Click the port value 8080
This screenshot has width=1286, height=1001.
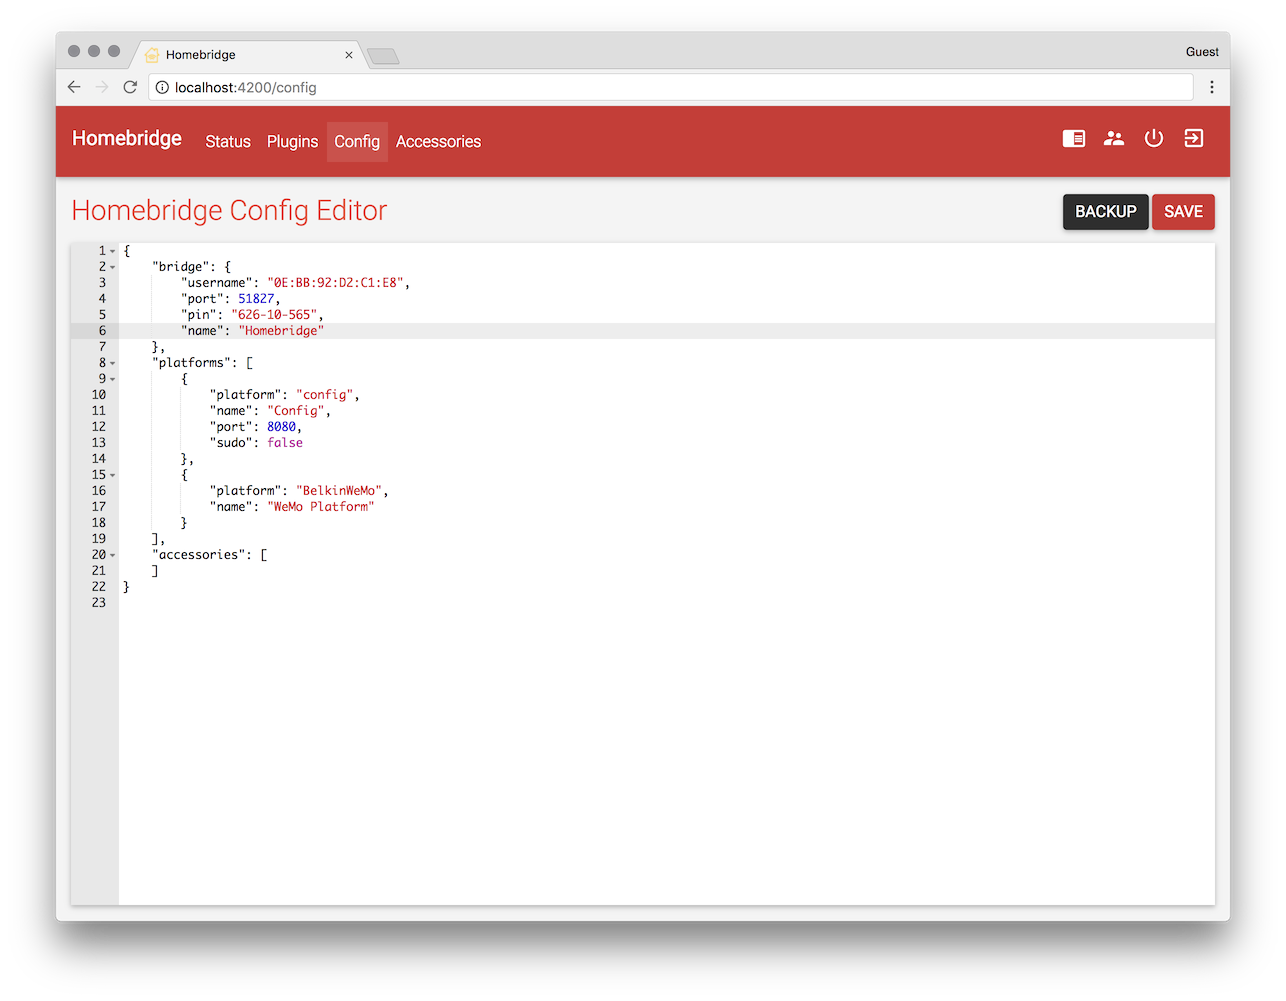[x=281, y=427]
